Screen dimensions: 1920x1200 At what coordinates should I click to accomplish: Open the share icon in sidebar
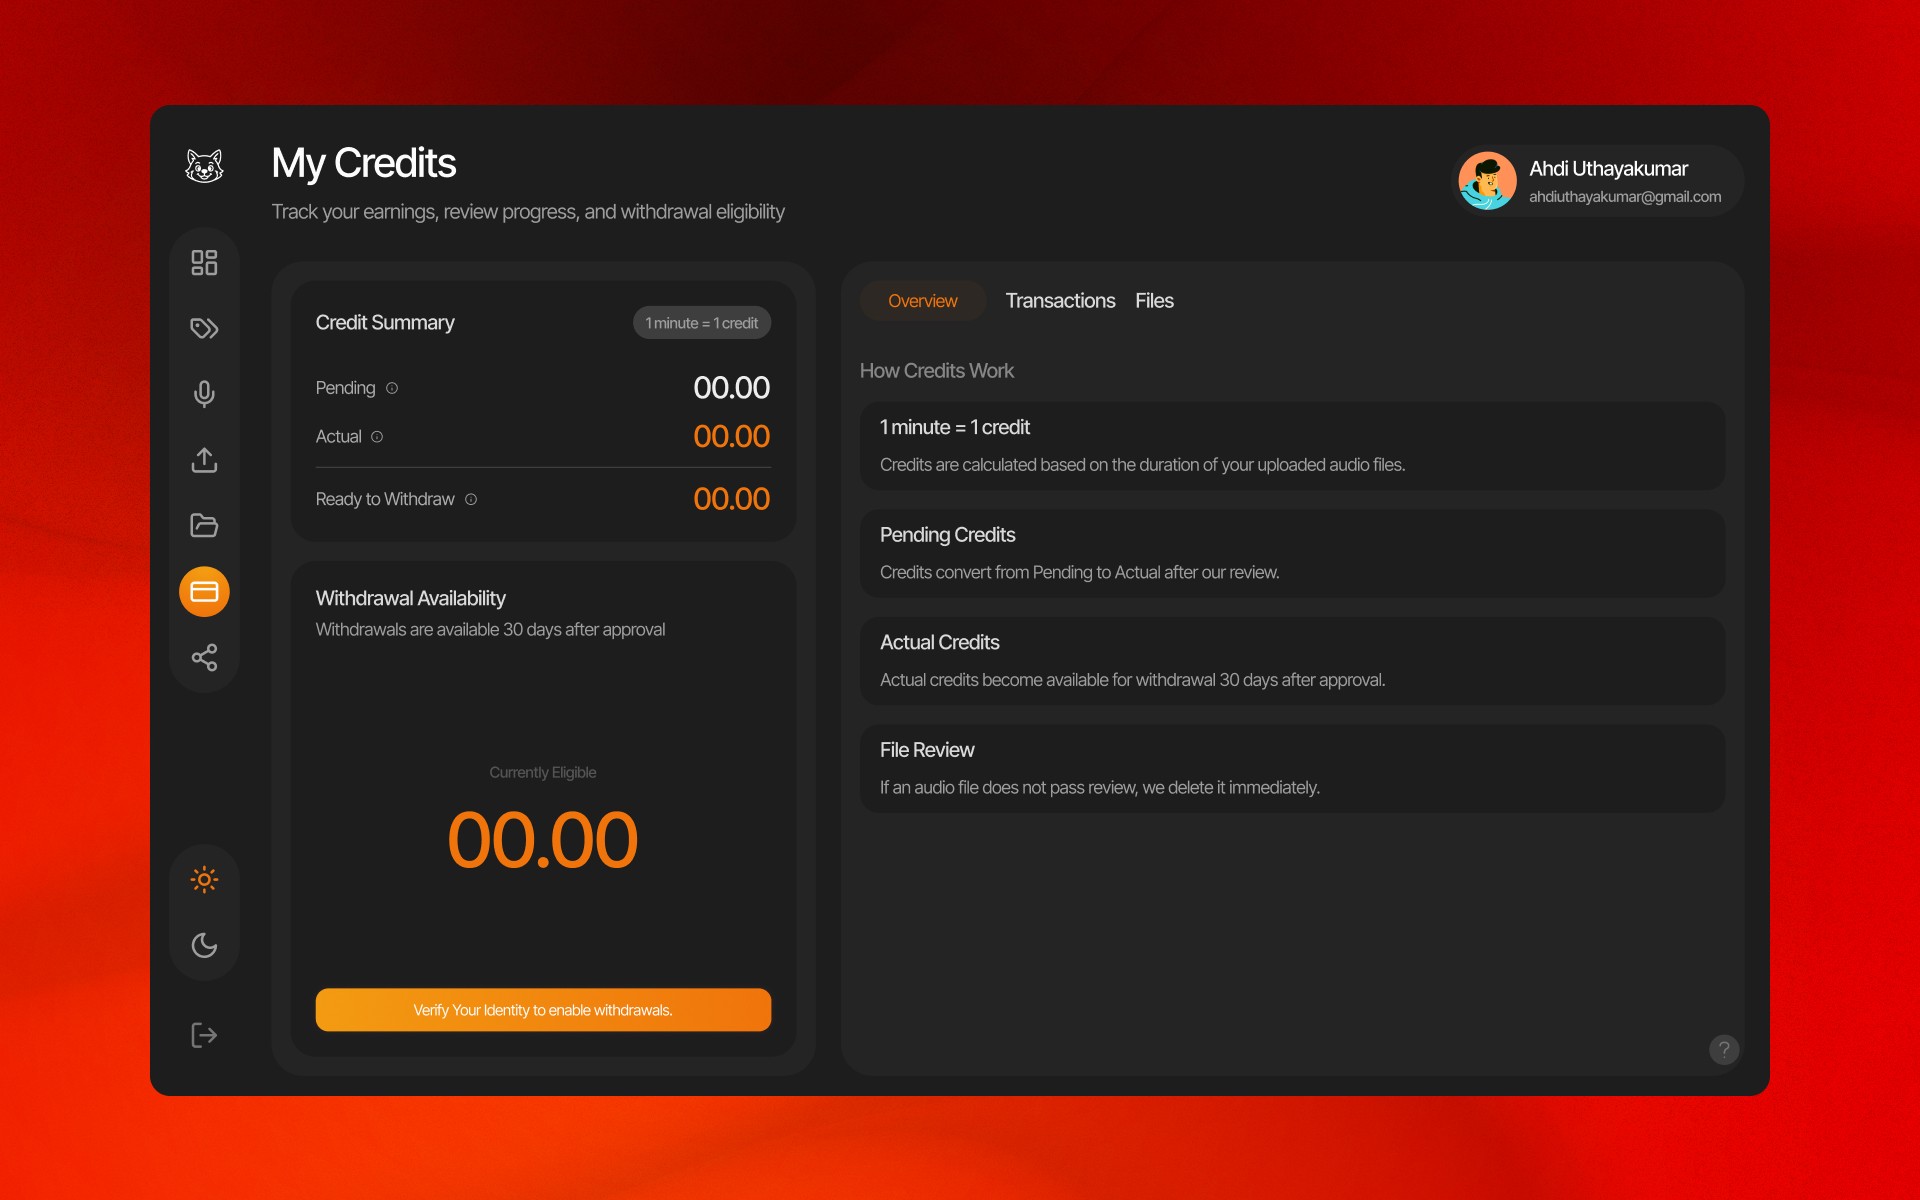coord(204,657)
